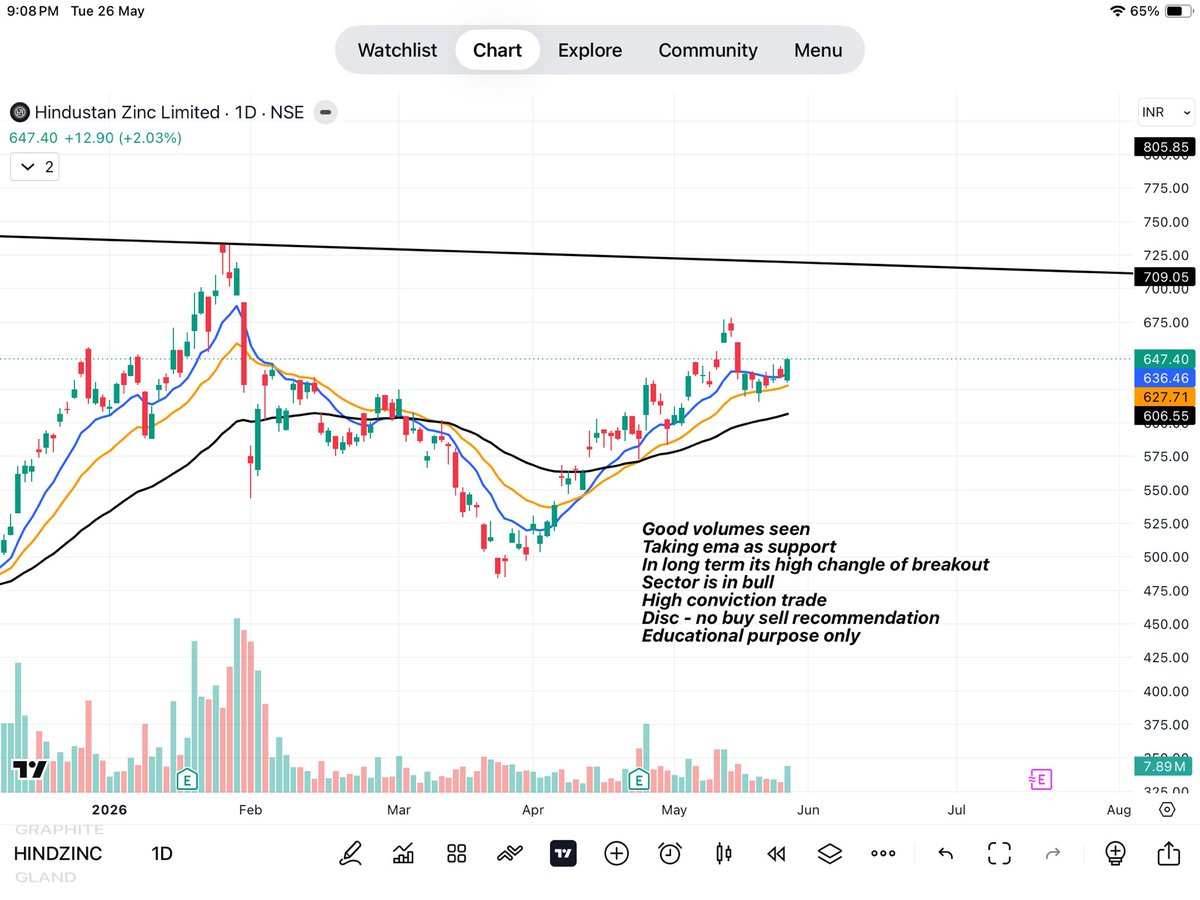Image resolution: width=1200 pixels, height=900 pixels.
Task: Open the Menu tab
Action: [x=818, y=50]
